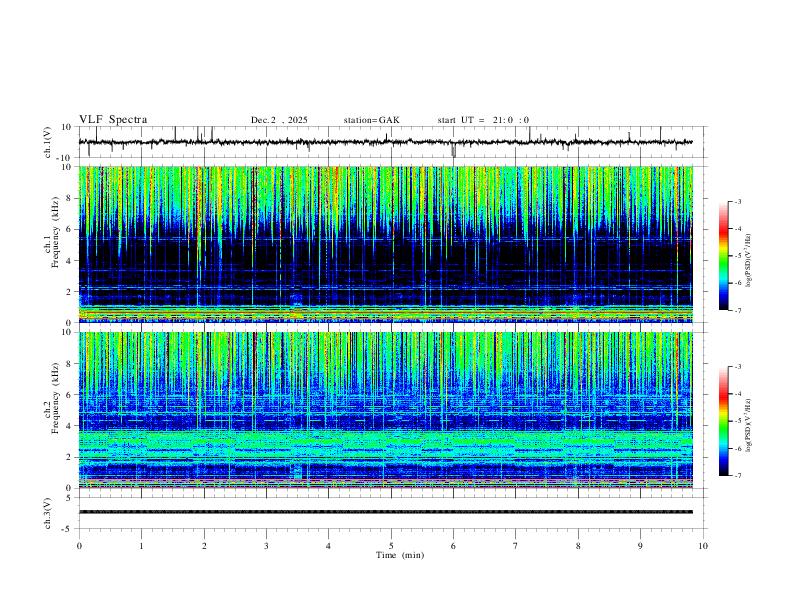The width and height of the screenshot is (792, 612).
Task: Click the "-7" tick on ch.2 colorbar
Action: [737, 476]
